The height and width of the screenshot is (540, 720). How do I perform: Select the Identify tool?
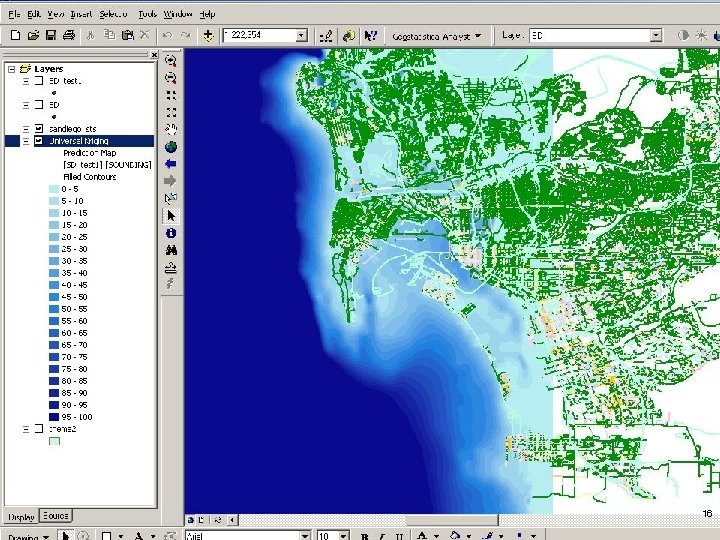[171, 233]
